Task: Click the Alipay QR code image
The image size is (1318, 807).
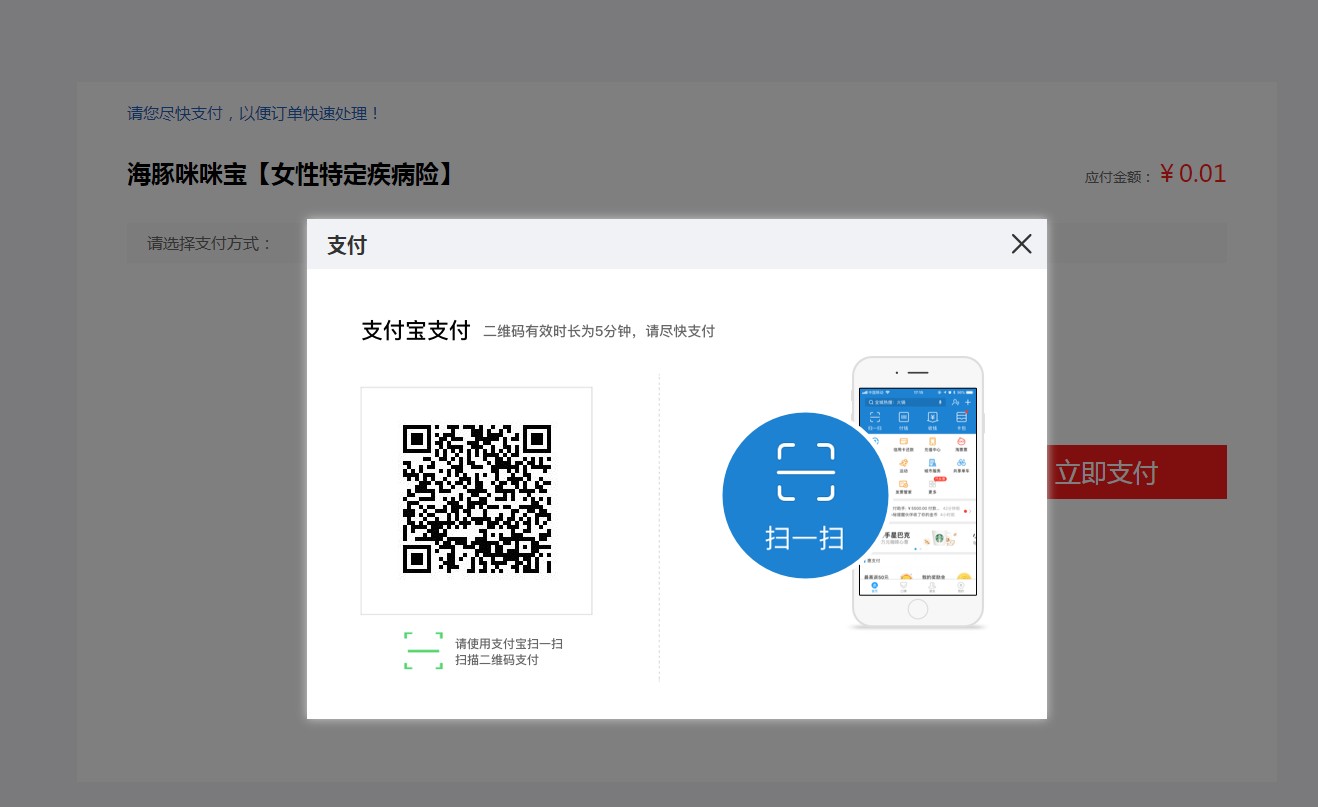Action: pos(476,499)
